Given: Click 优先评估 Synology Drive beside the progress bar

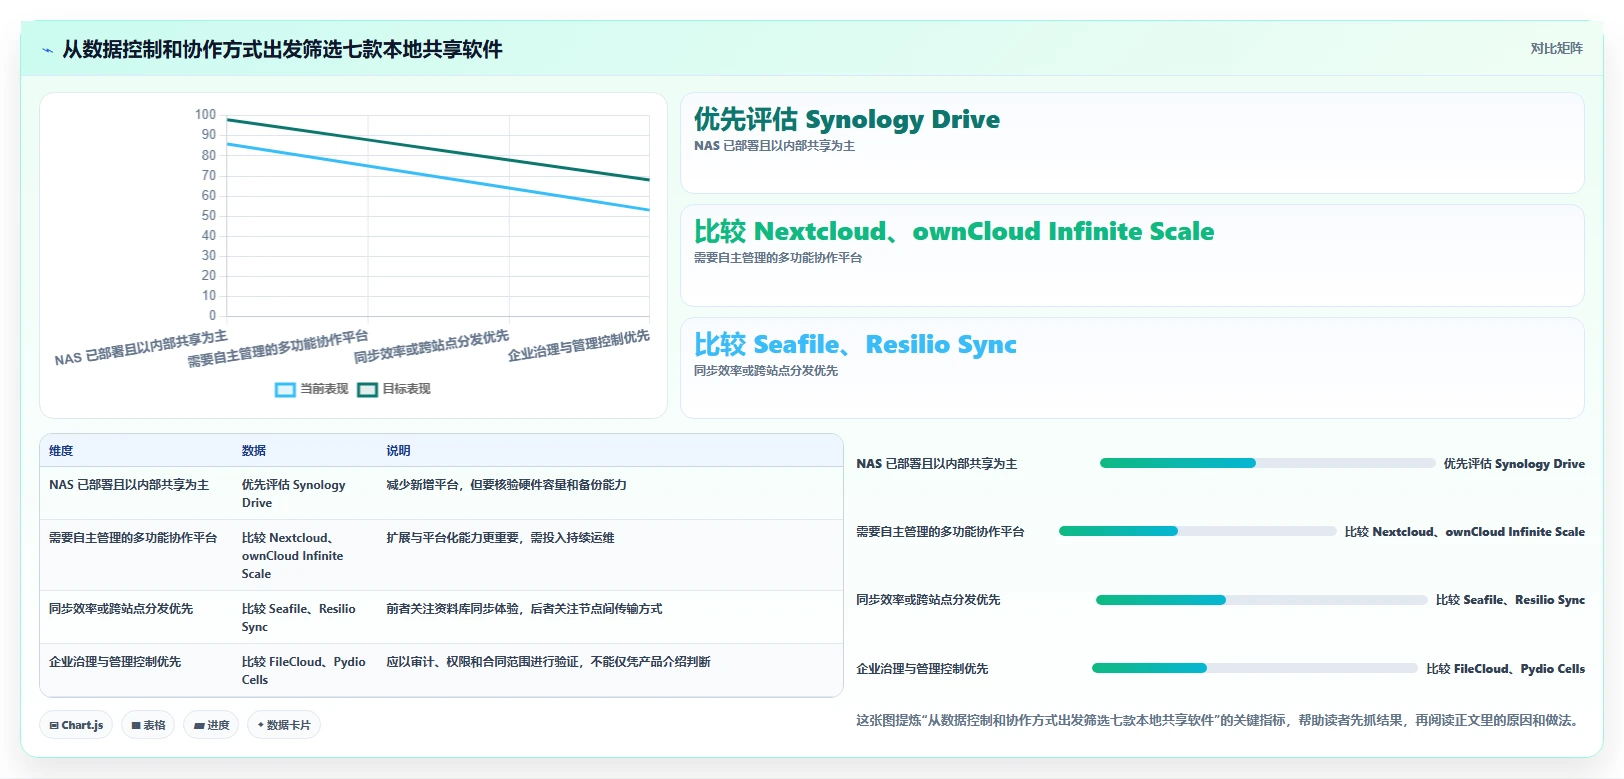Looking at the screenshot, I should pos(1514,464).
